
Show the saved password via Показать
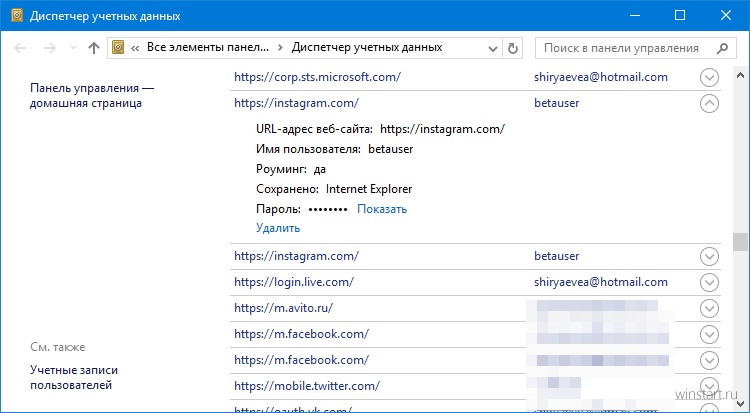pos(382,209)
